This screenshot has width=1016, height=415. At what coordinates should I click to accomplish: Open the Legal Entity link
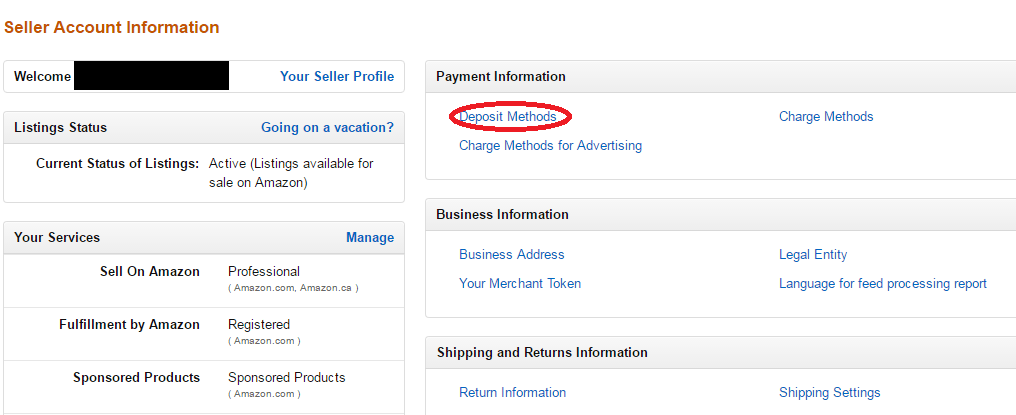click(x=813, y=255)
